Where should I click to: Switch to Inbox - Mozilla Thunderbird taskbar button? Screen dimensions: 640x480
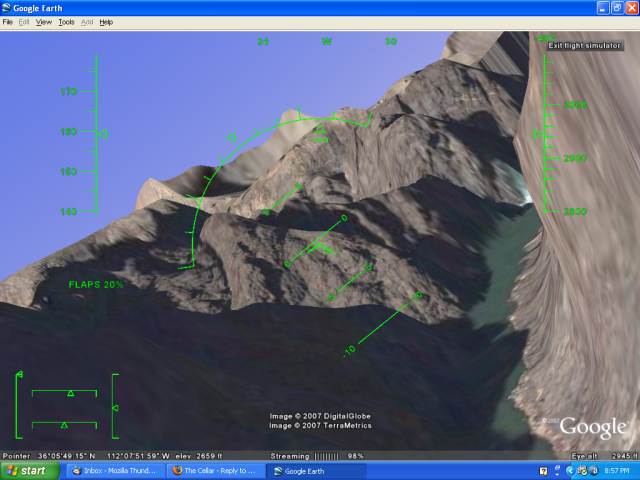click(115, 471)
